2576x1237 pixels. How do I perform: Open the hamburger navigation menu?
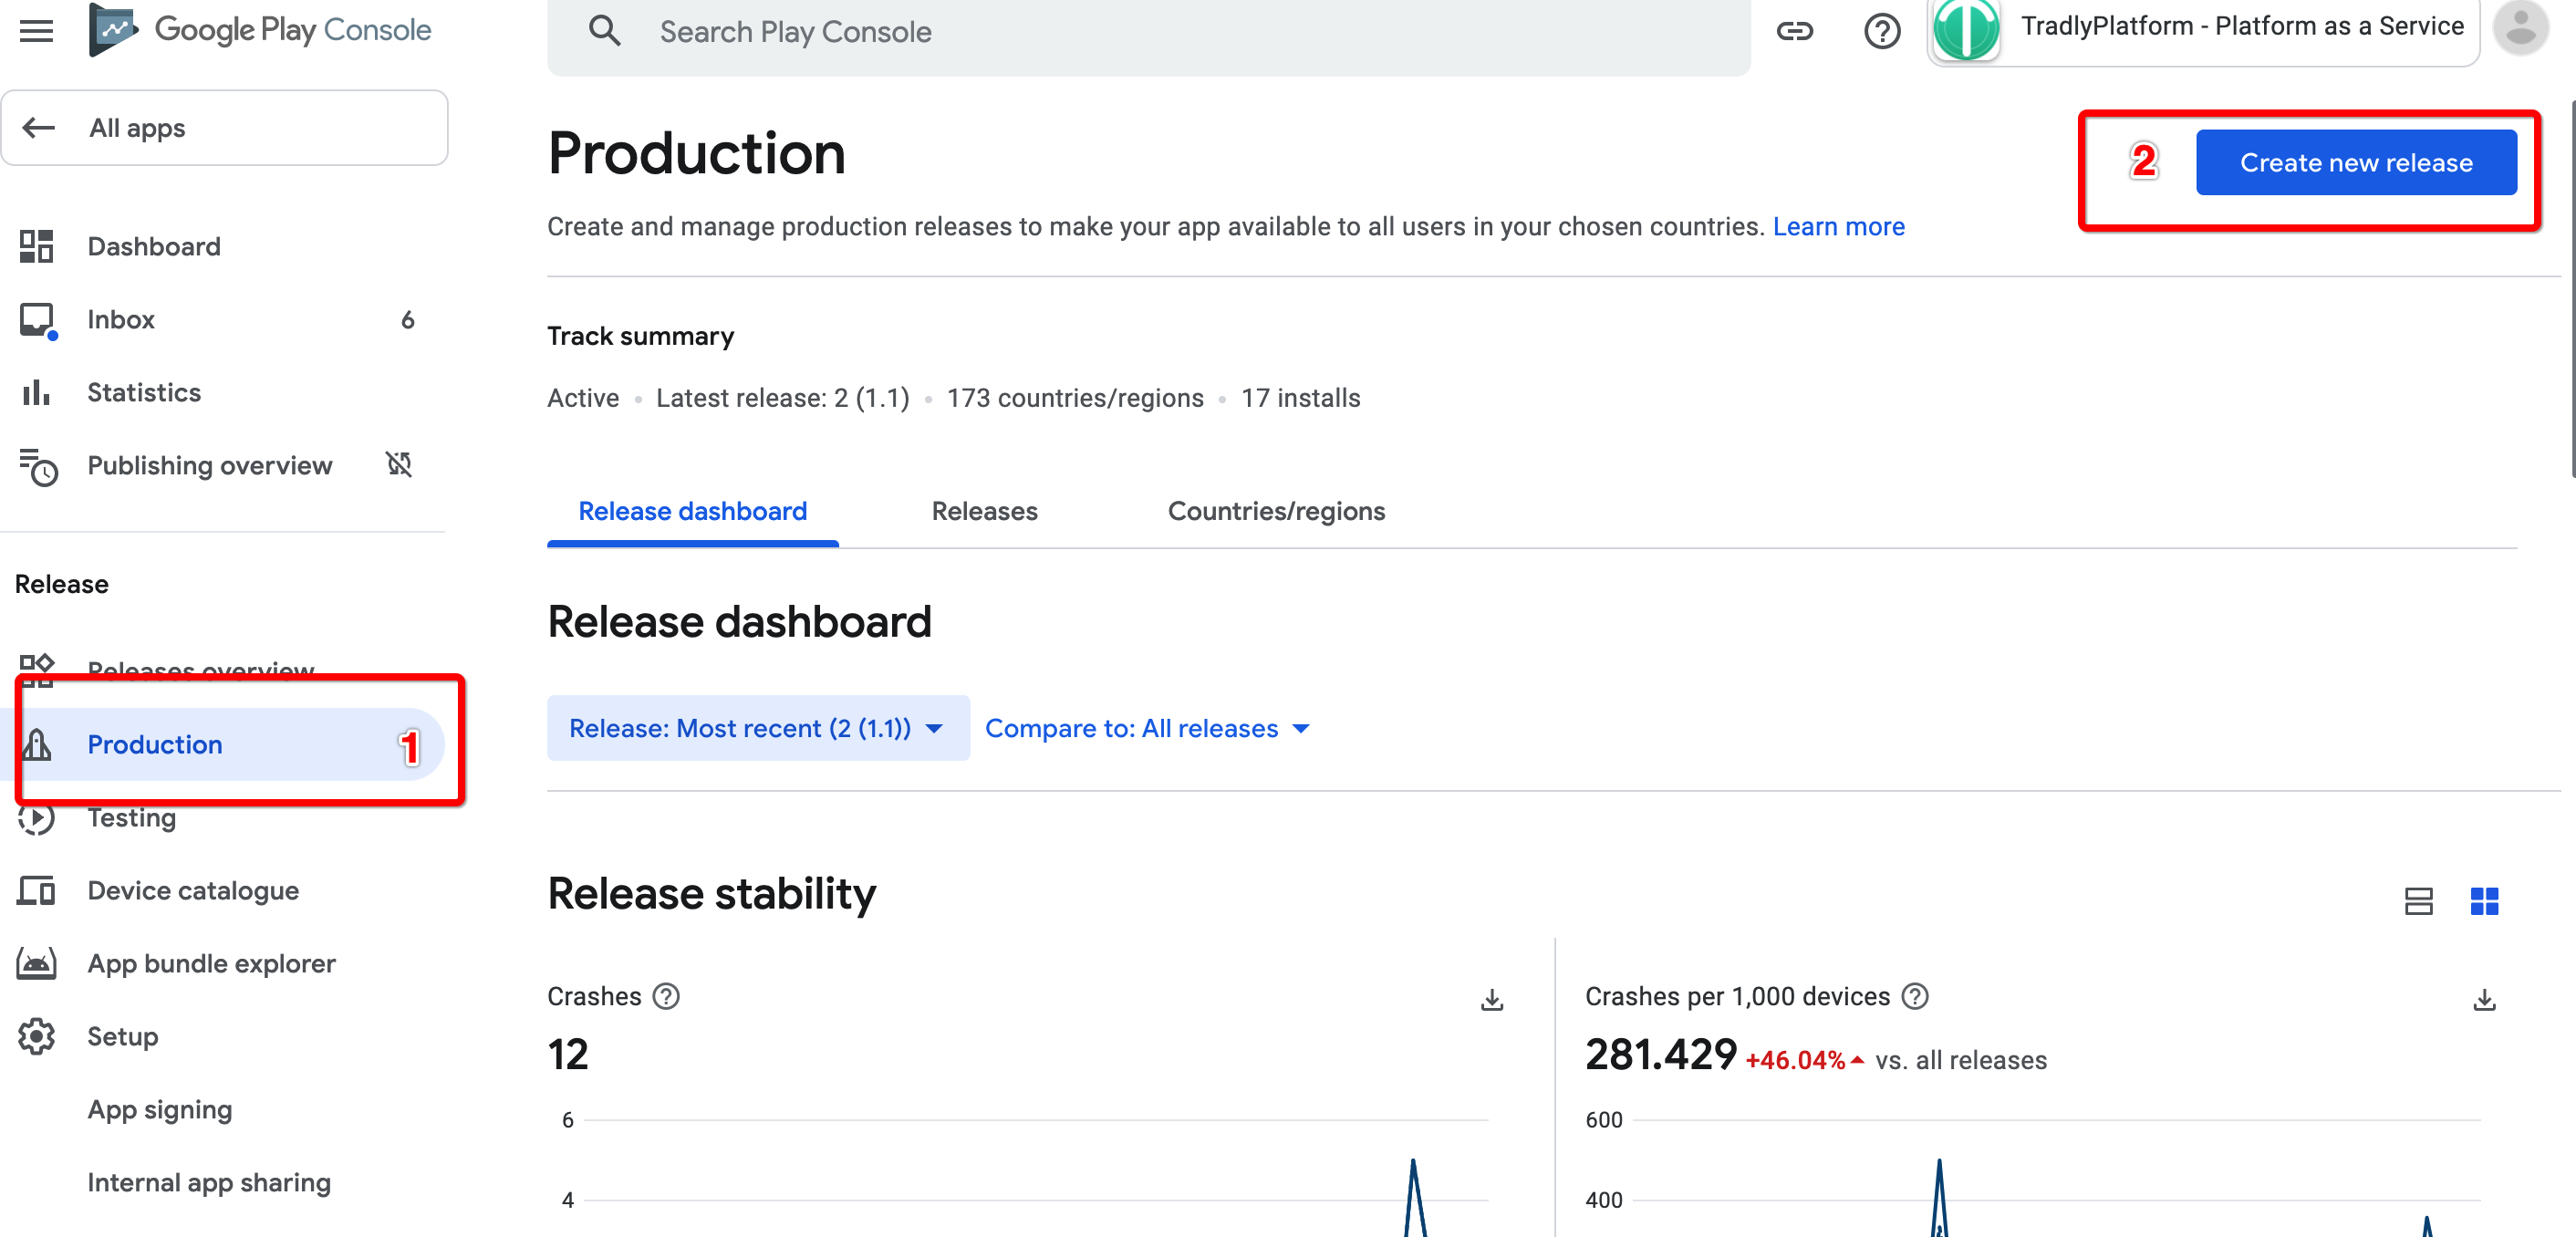tap(36, 31)
